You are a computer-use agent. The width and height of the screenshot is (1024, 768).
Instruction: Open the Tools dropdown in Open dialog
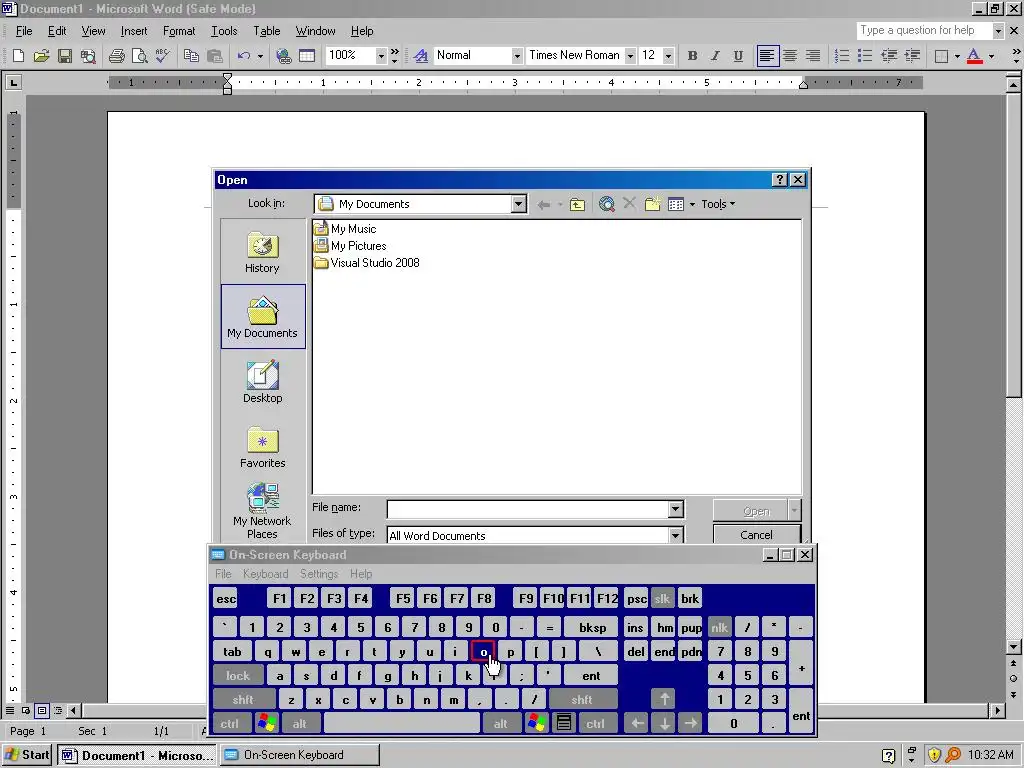coord(718,204)
